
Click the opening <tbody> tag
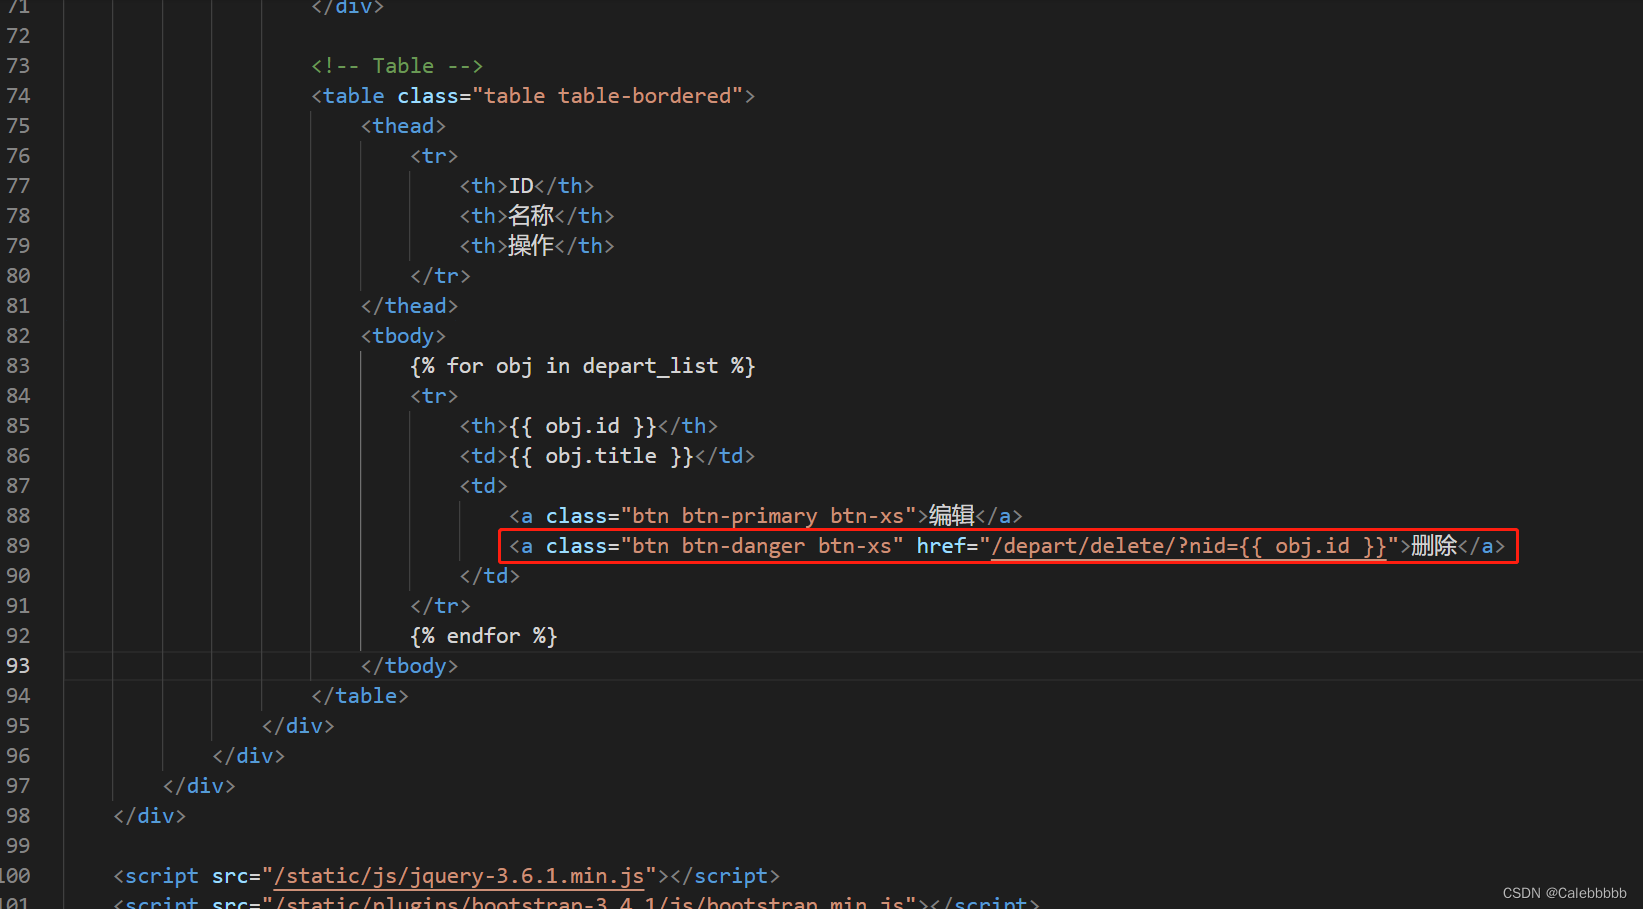click(x=403, y=336)
